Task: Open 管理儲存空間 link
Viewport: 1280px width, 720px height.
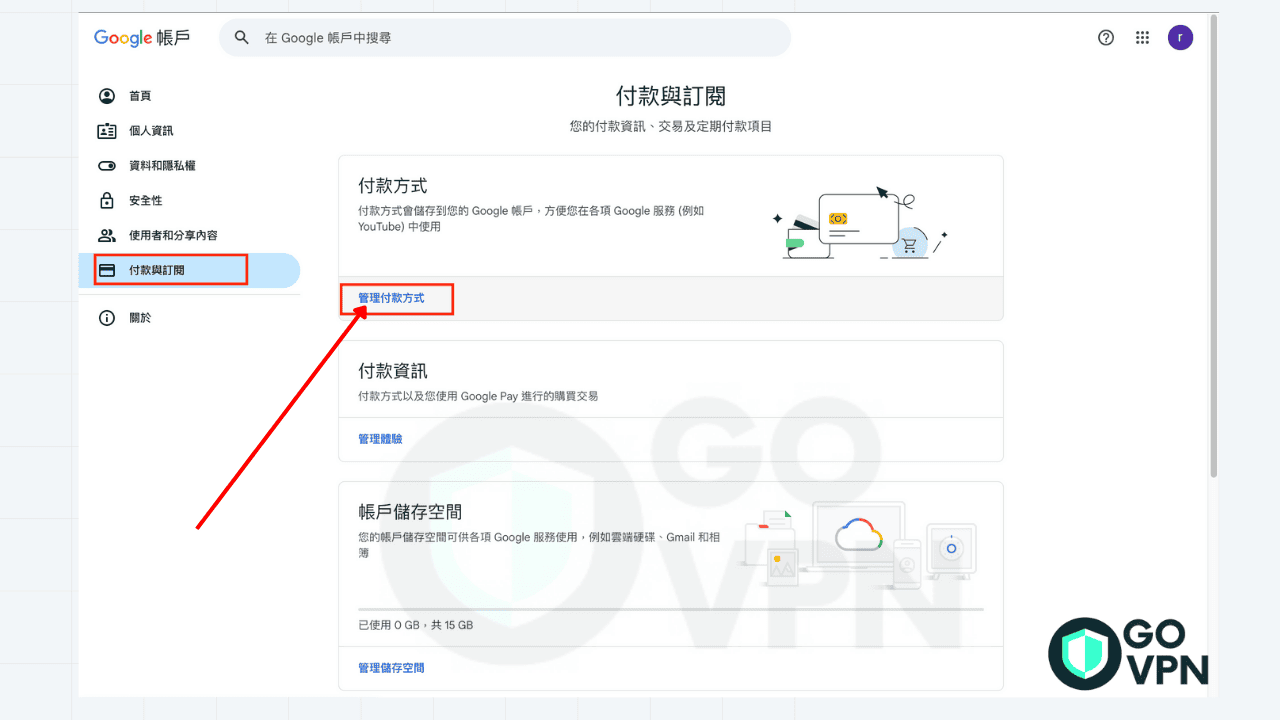Action: 390,667
